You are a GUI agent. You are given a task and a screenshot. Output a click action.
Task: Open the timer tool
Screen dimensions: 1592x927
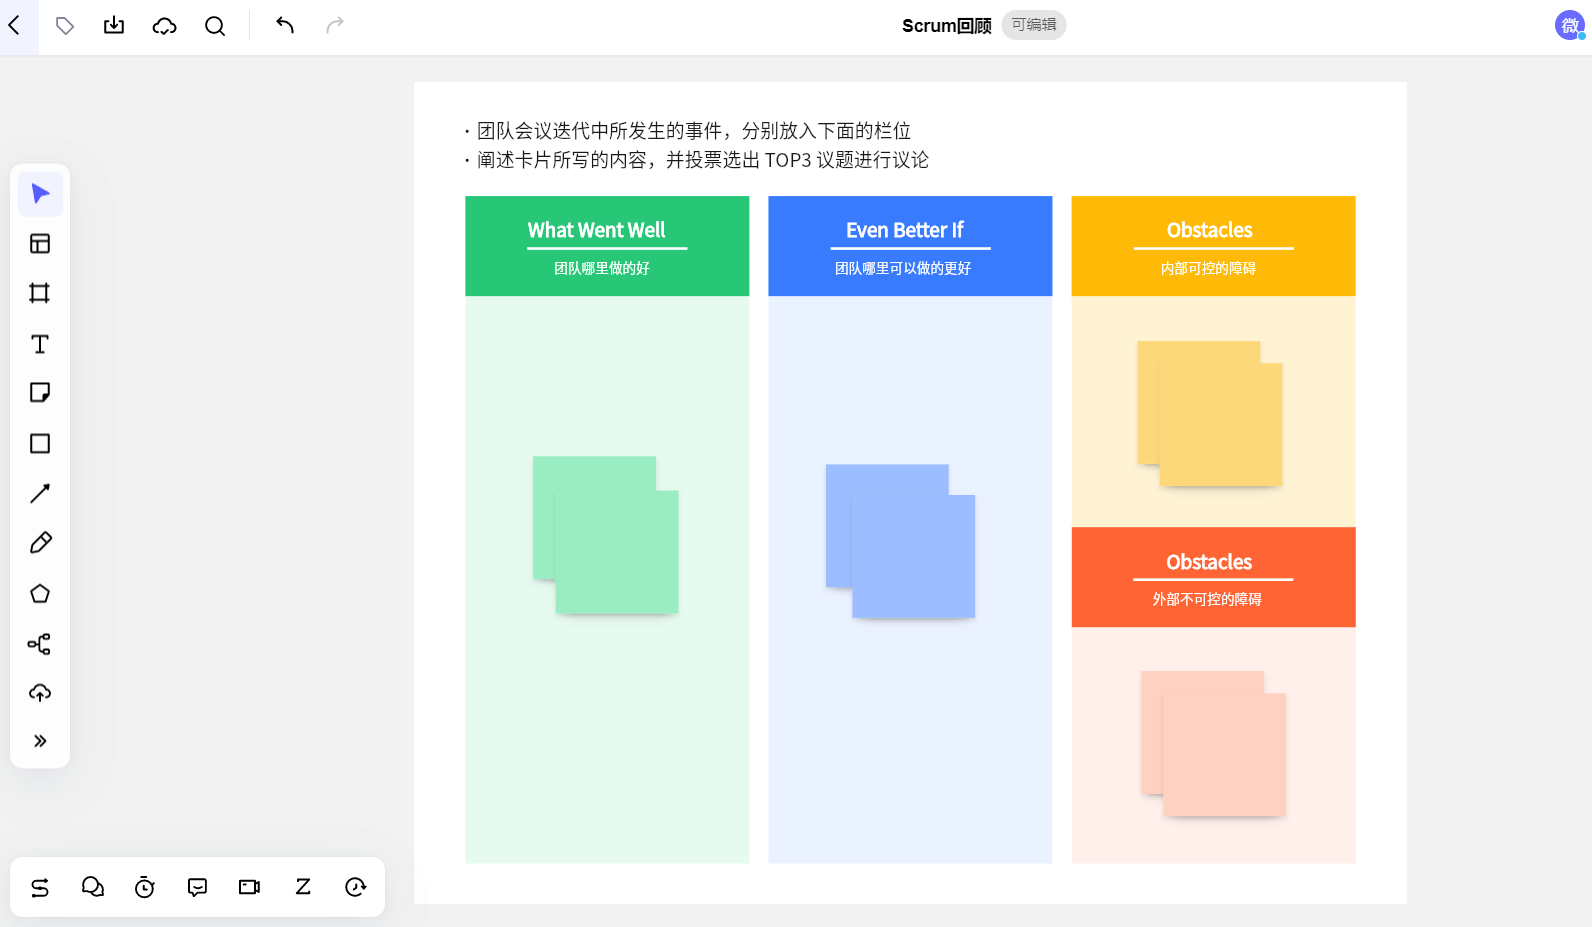[x=145, y=887]
